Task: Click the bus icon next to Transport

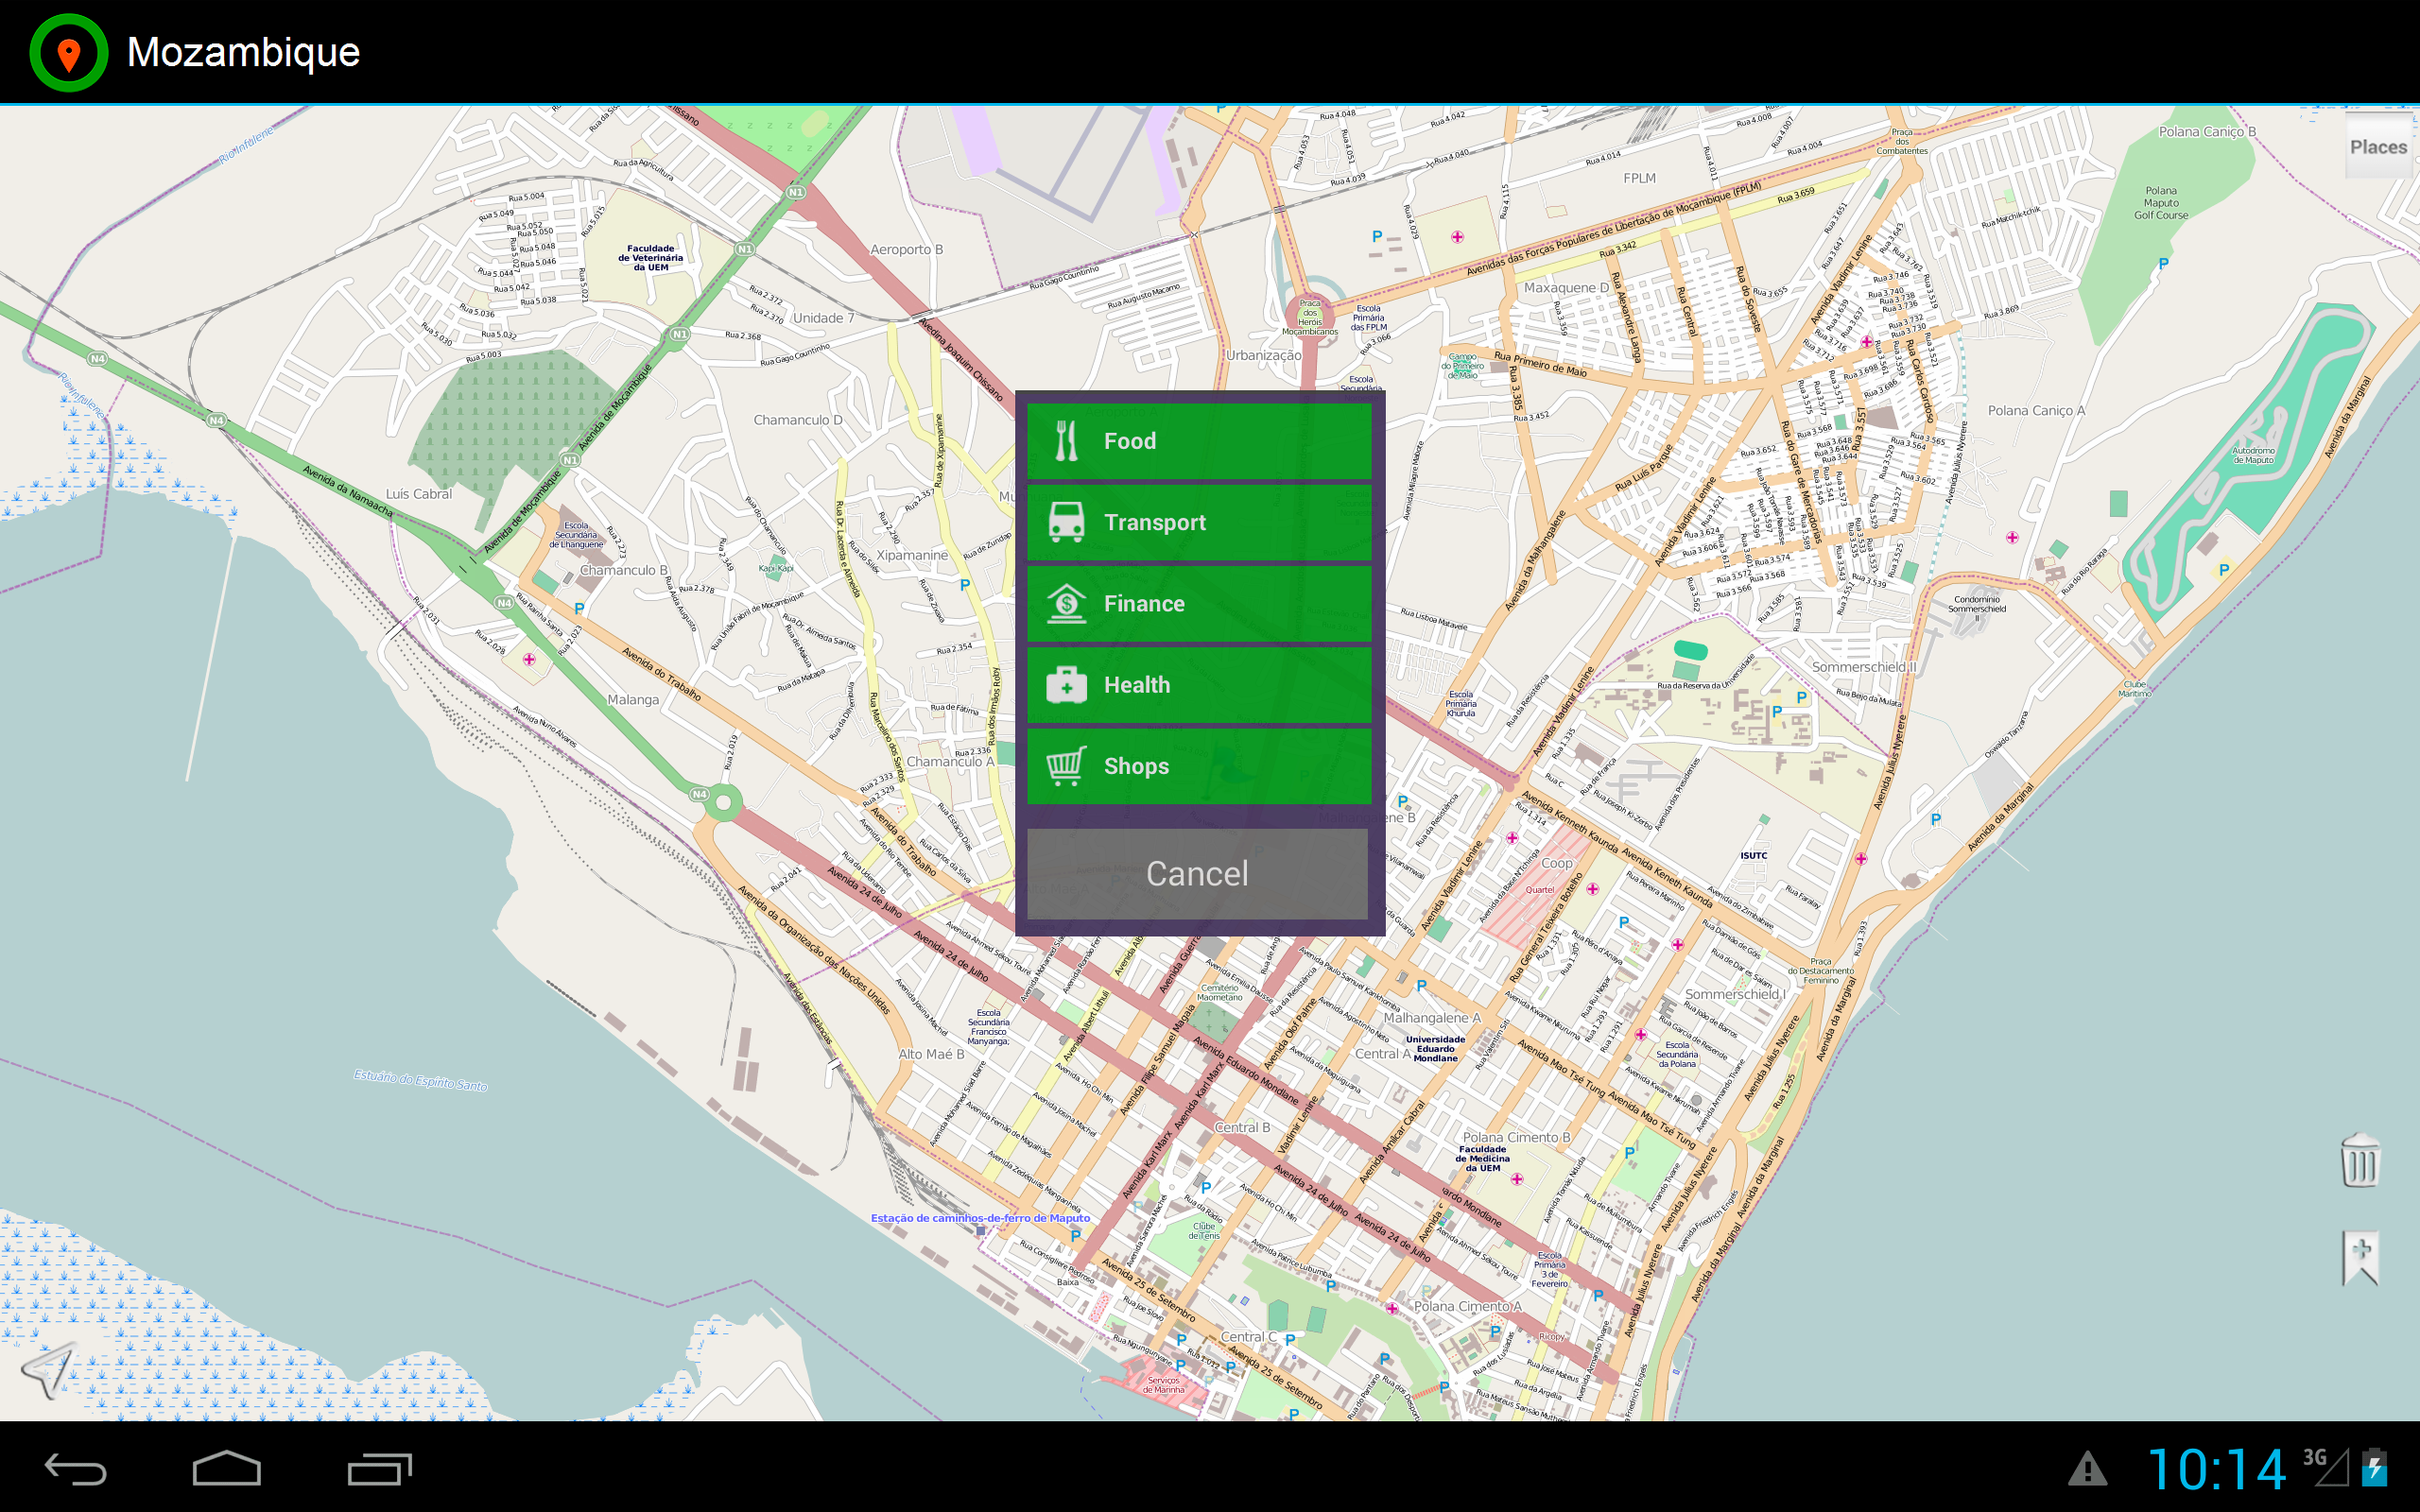Action: 1065,522
